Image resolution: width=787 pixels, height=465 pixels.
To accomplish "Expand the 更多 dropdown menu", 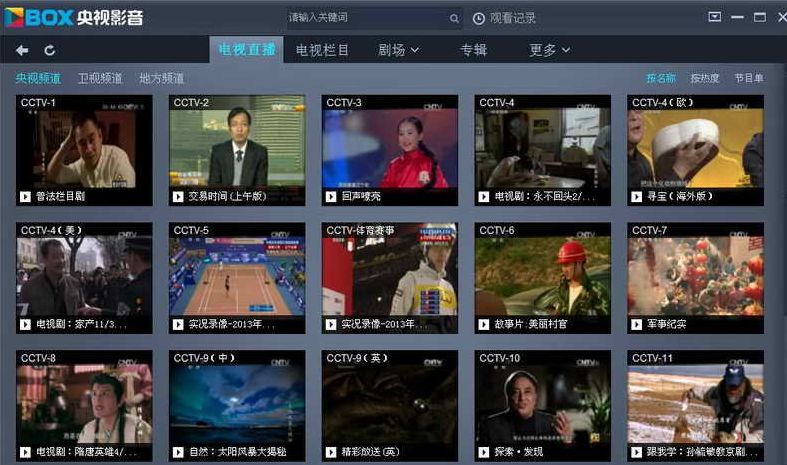I will 549,50.
